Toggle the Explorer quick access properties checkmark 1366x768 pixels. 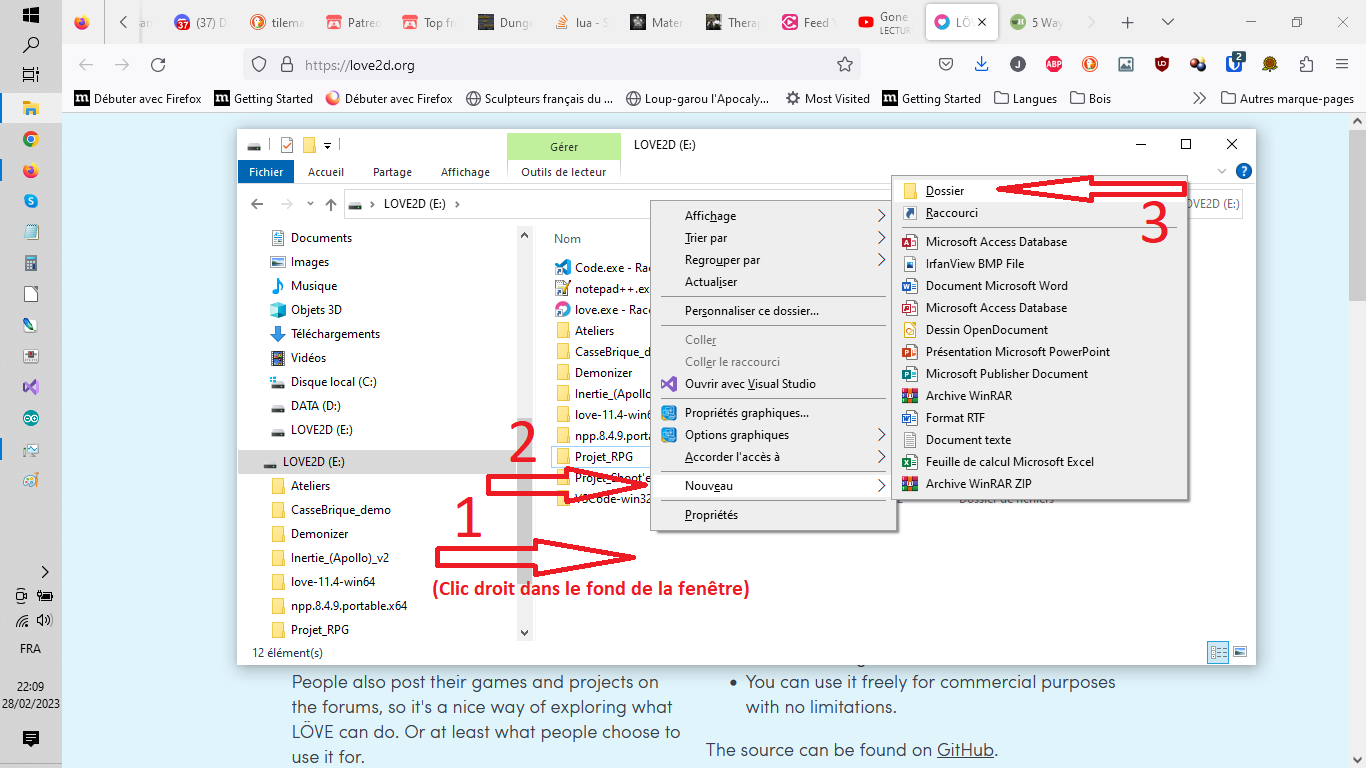[287, 145]
